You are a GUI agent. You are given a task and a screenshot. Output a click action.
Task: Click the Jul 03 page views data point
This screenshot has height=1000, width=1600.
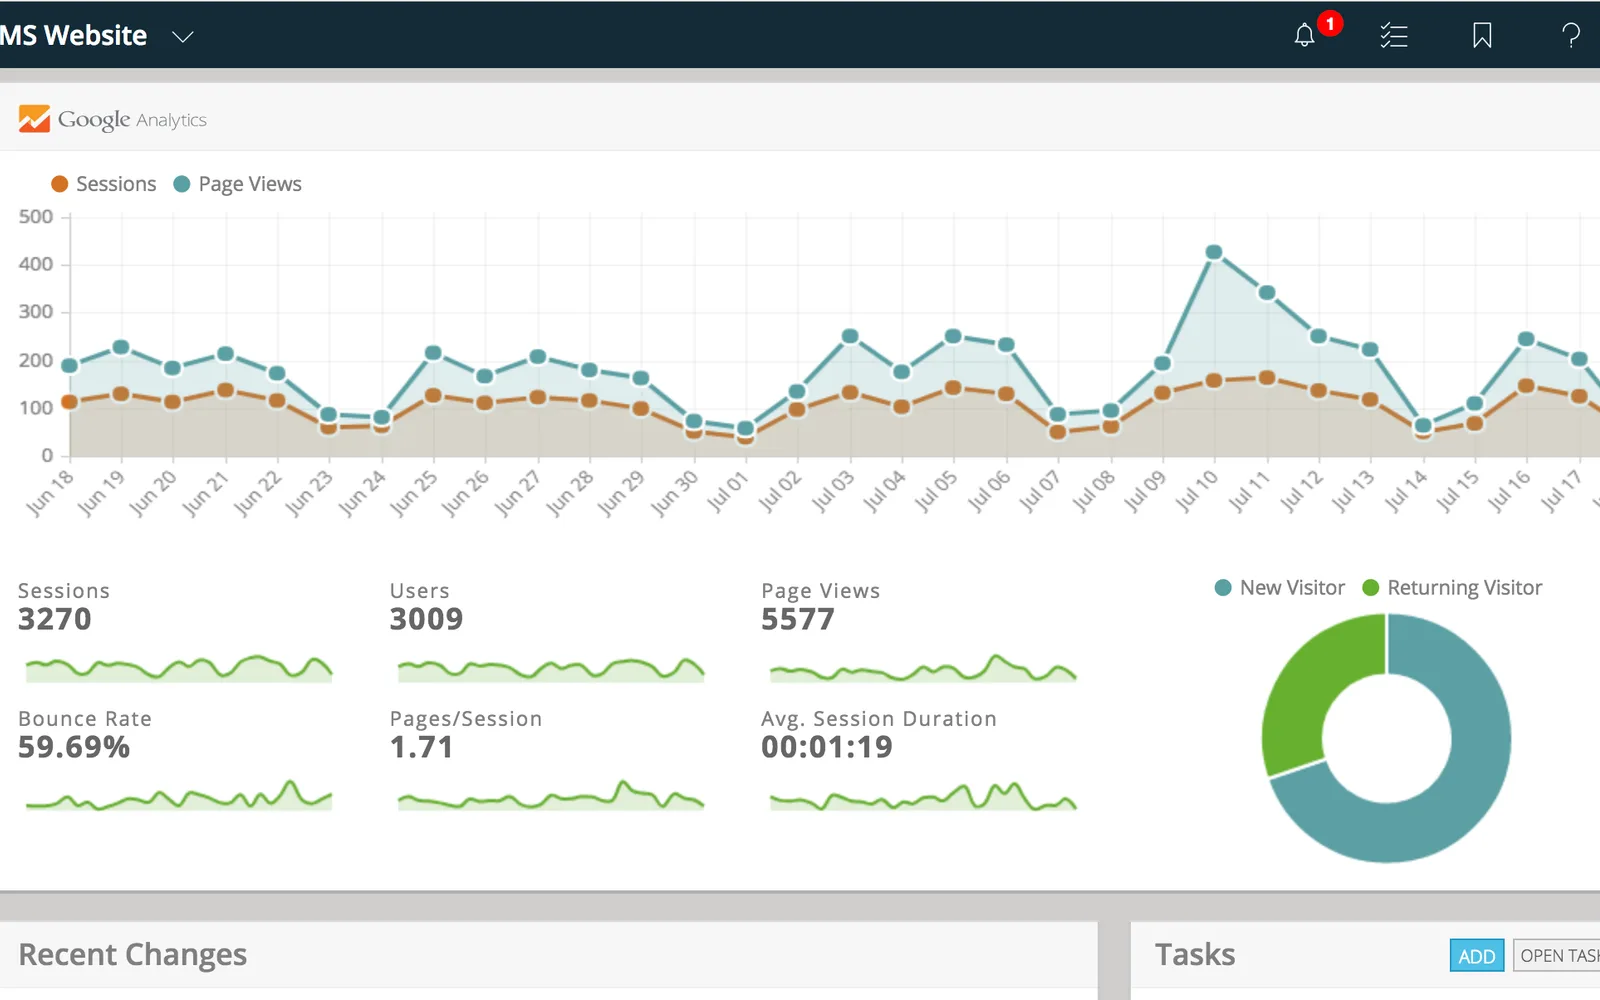coord(850,336)
